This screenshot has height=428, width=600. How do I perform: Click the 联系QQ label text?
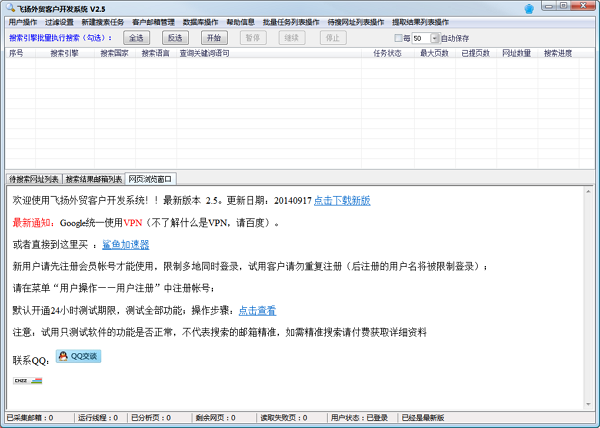[31, 361]
